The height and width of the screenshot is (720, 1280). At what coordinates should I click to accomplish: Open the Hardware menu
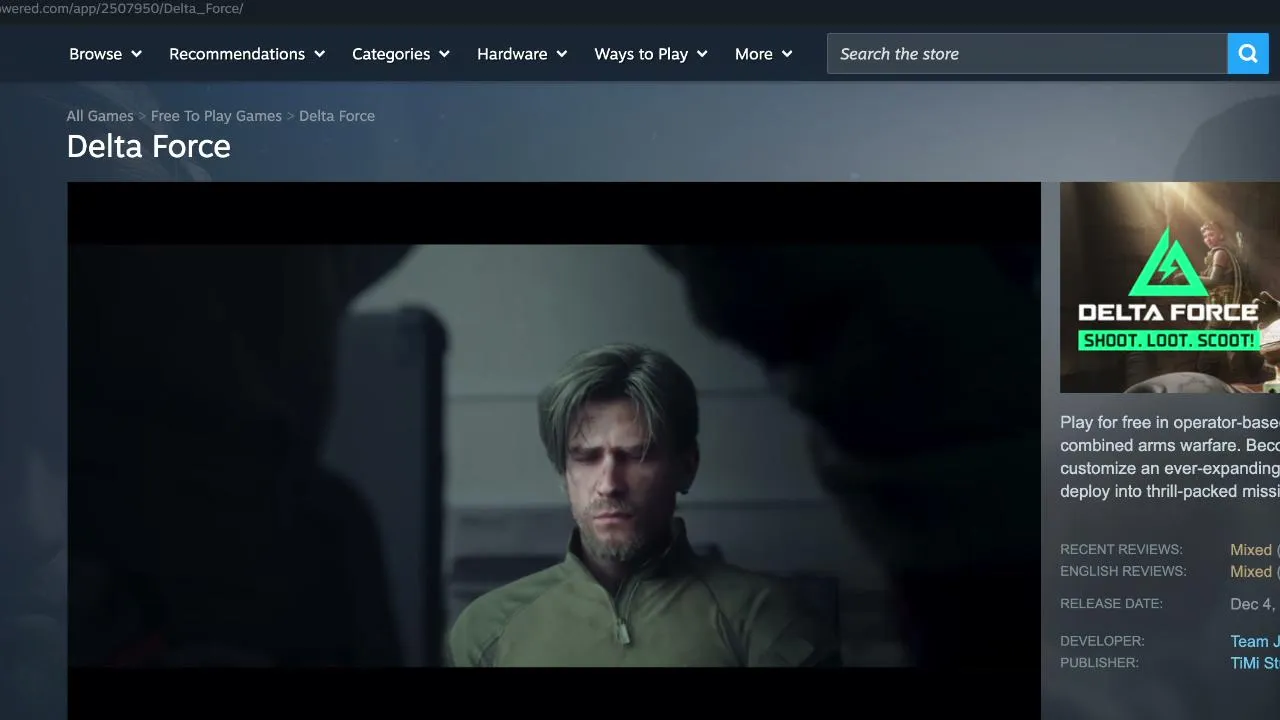[522, 54]
